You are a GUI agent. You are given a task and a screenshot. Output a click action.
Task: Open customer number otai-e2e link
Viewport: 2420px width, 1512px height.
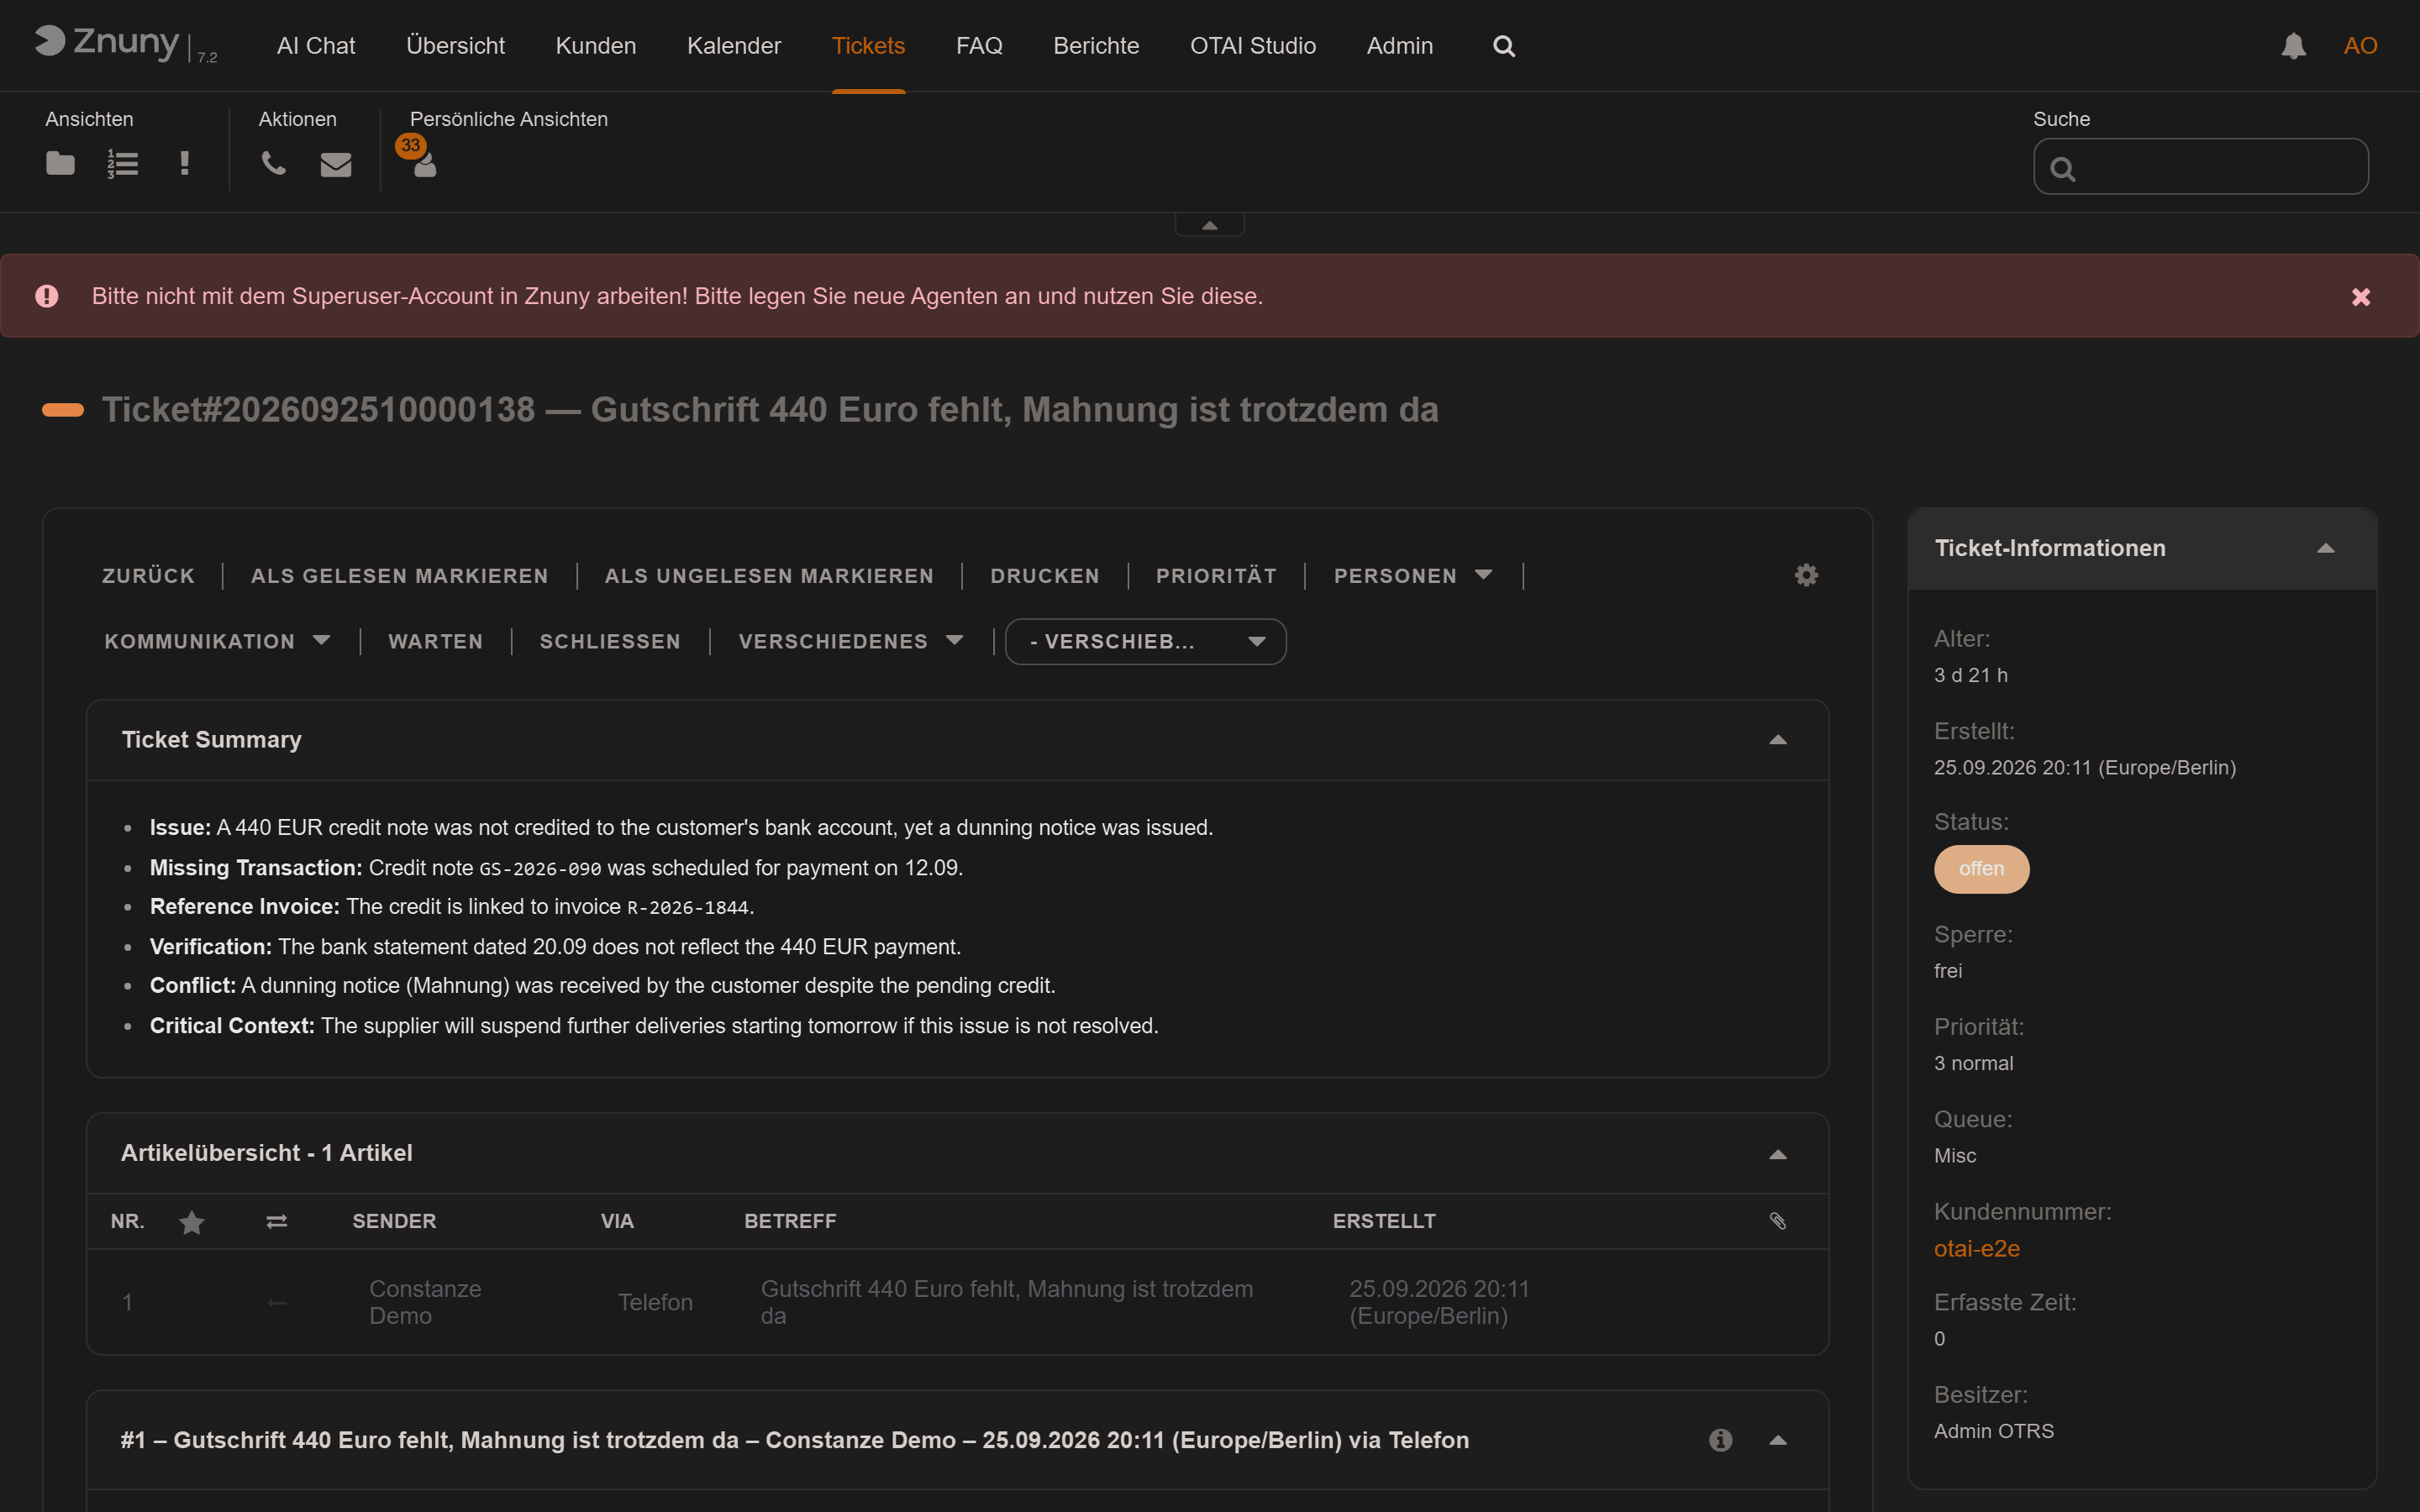[1977, 1248]
